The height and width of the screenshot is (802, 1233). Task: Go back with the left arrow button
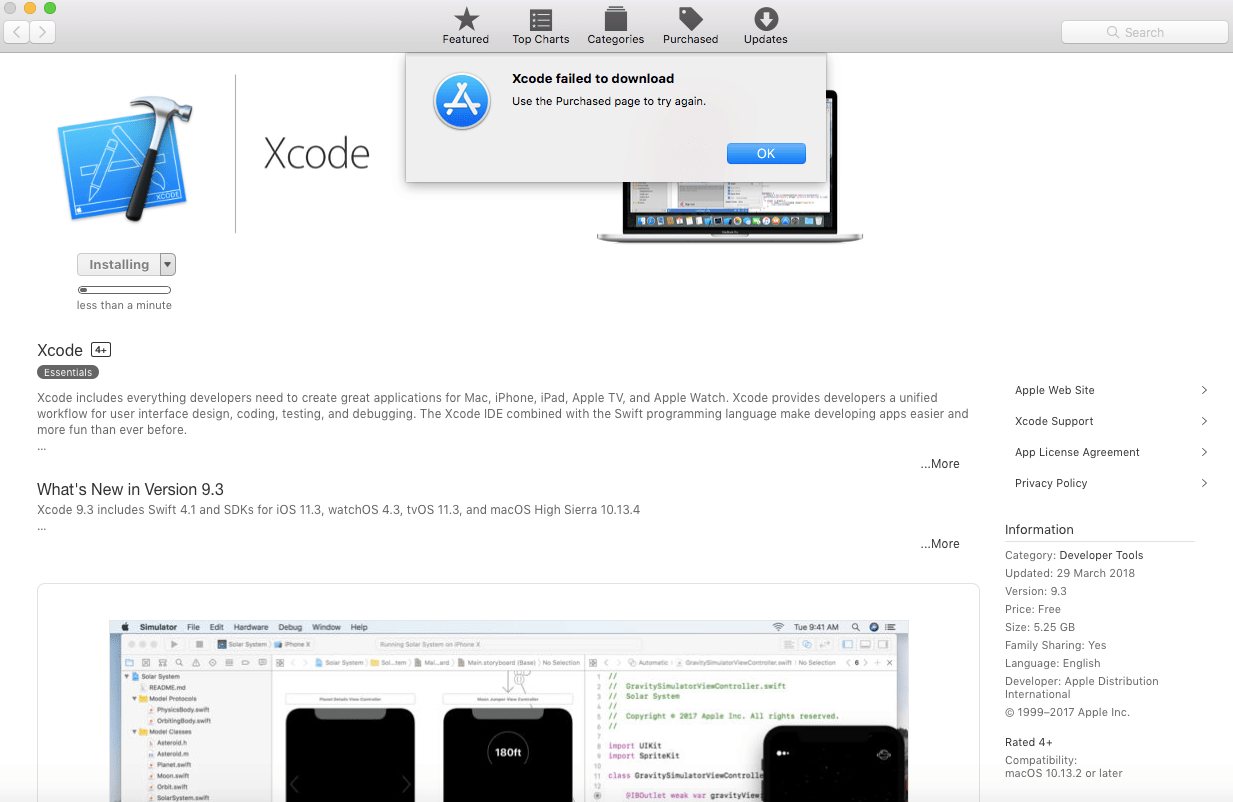pos(17,32)
